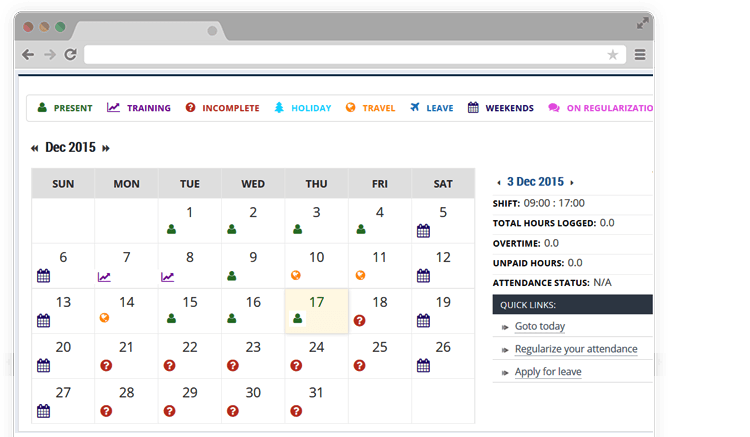Click the training chart icon on day 7

click(104, 276)
